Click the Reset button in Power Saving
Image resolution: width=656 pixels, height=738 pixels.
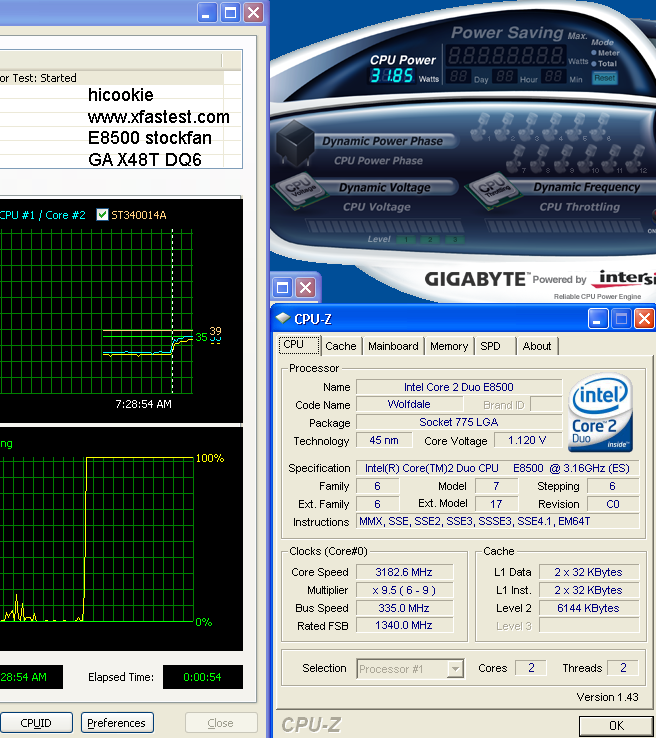[604, 78]
